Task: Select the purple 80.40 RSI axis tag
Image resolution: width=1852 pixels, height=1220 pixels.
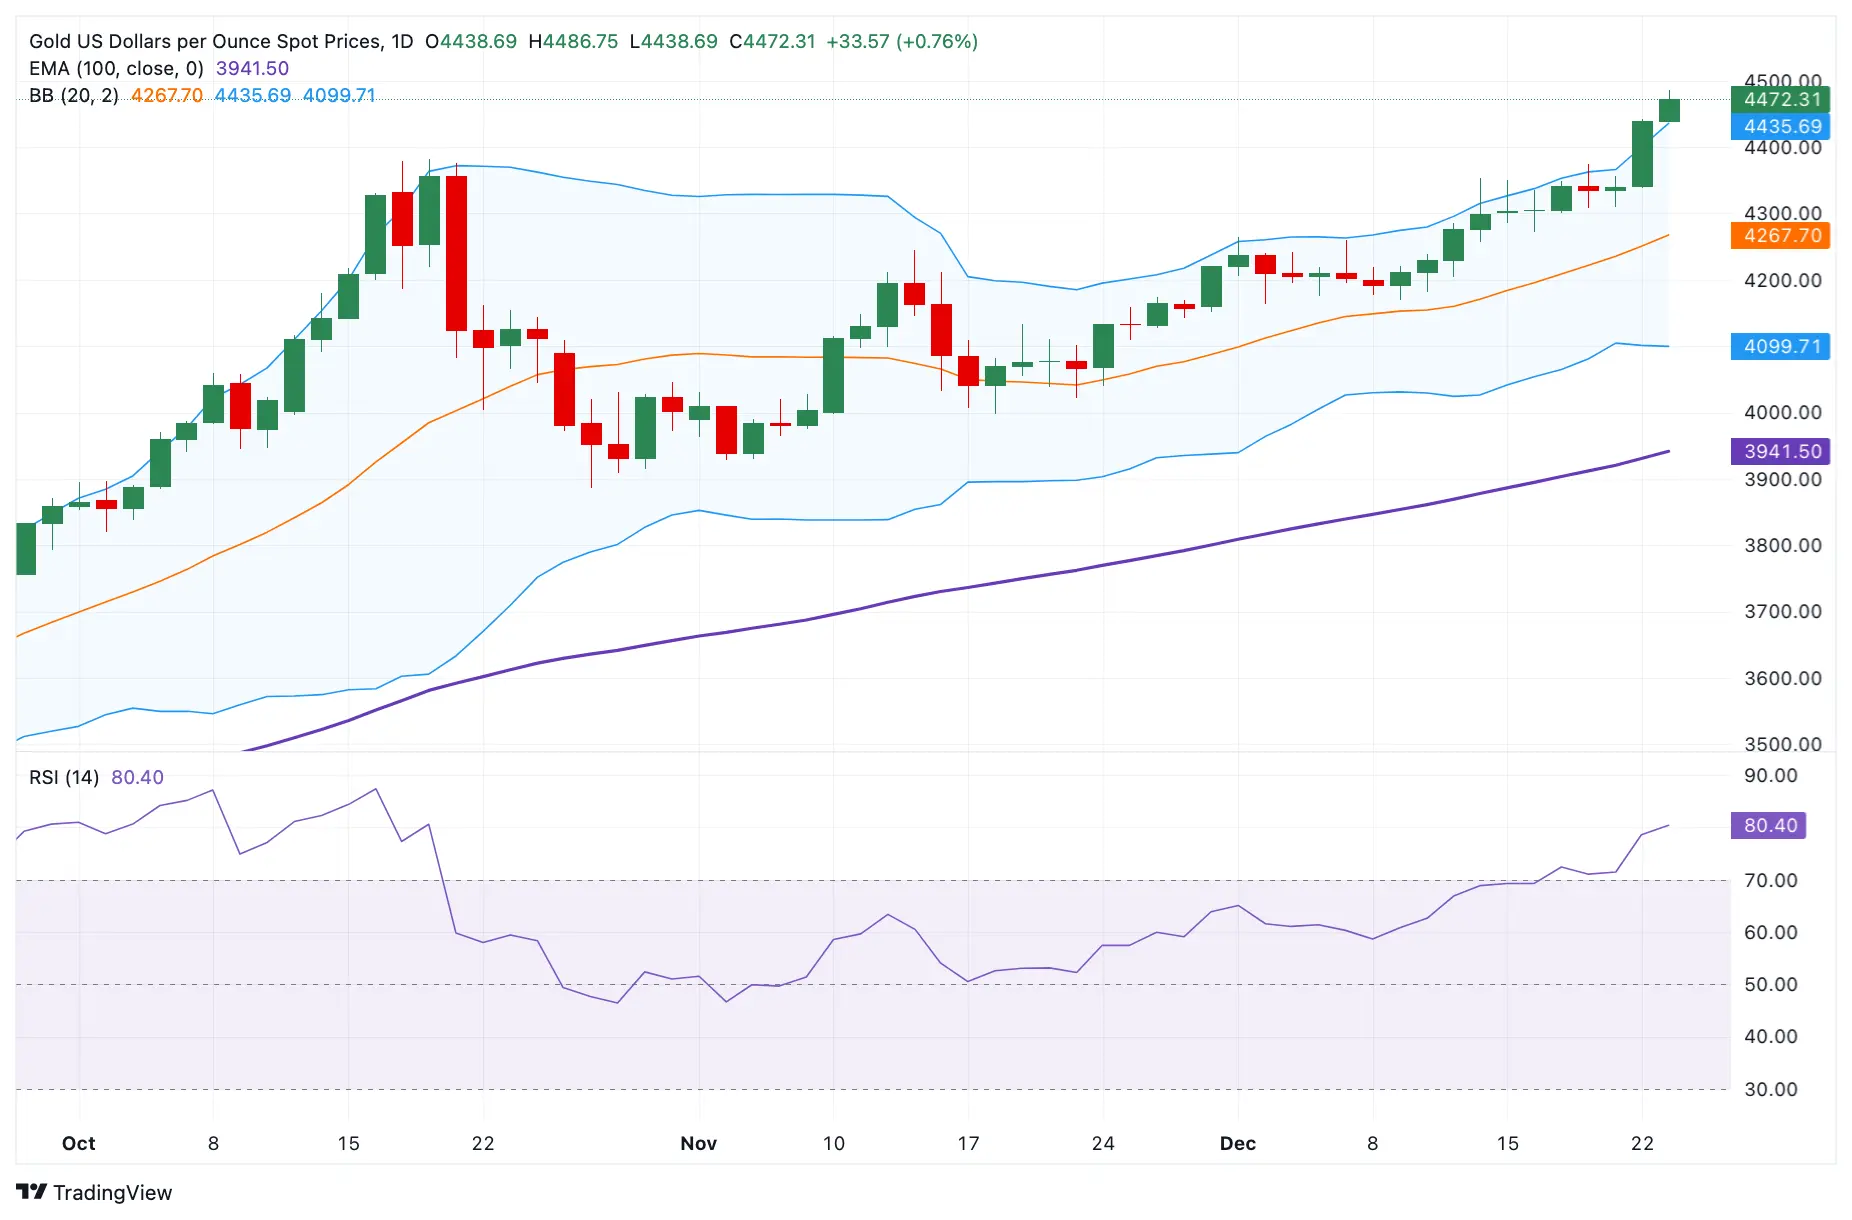Action: (1768, 826)
